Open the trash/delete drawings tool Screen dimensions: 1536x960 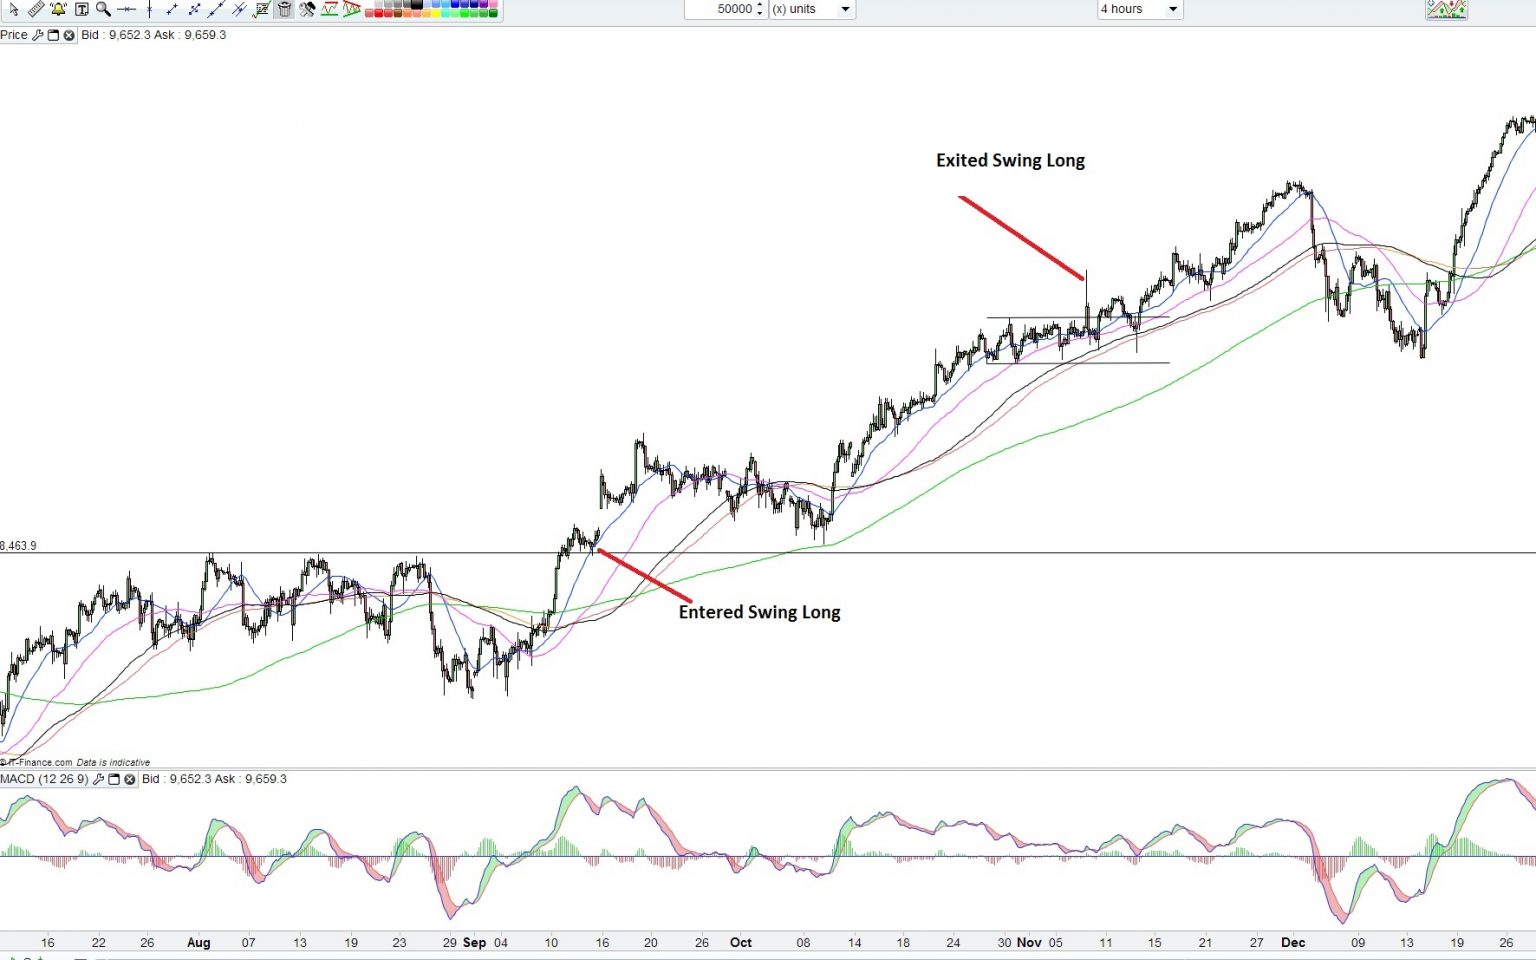point(285,10)
